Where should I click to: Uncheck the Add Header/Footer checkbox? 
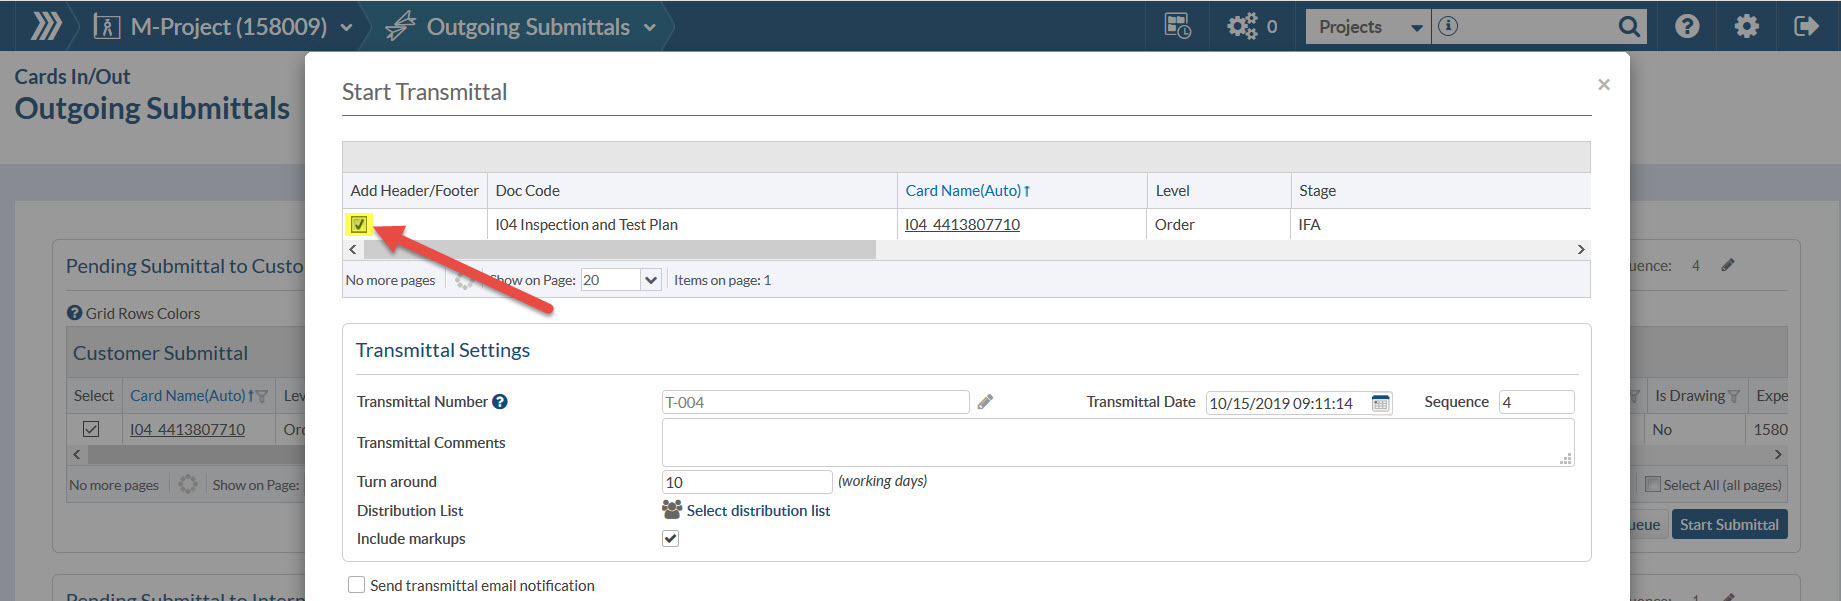point(359,224)
